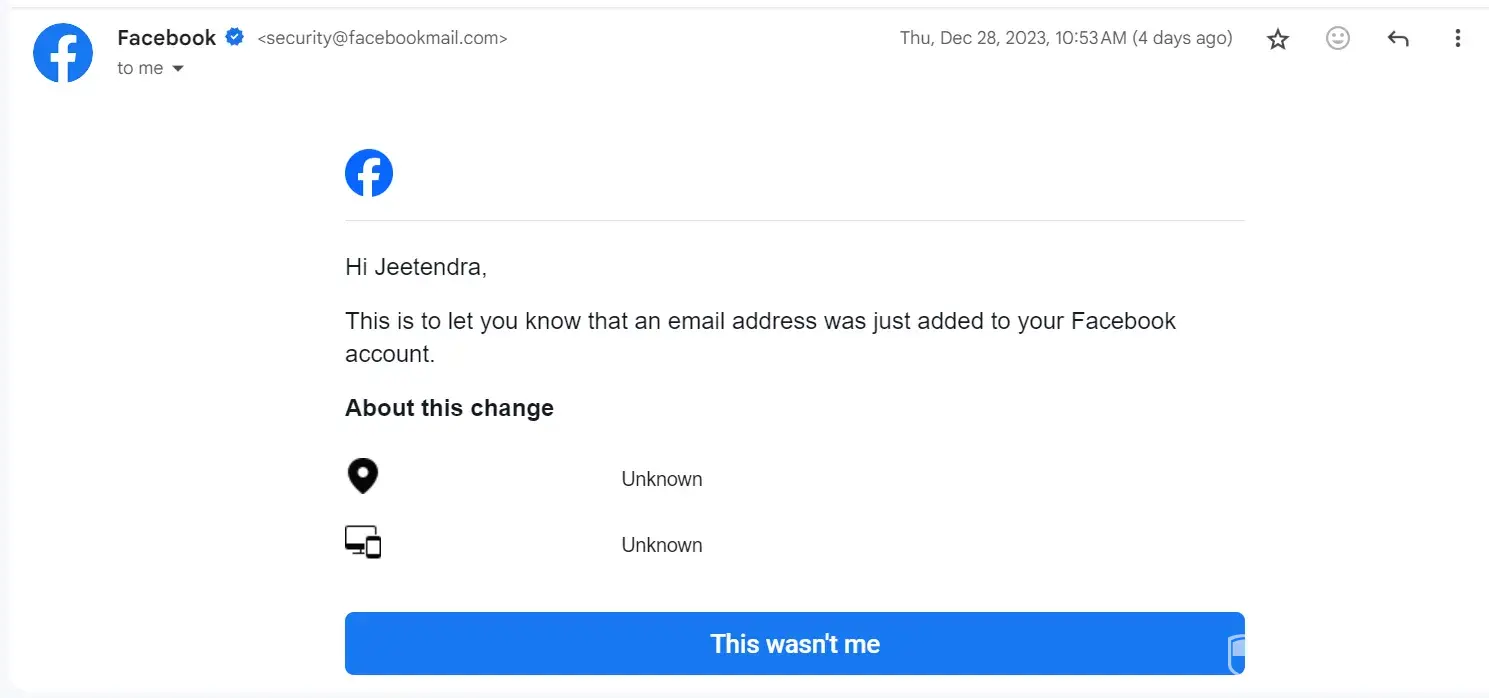Click the reply arrow icon
The image size is (1489, 698).
pyautogui.click(x=1398, y=39)
